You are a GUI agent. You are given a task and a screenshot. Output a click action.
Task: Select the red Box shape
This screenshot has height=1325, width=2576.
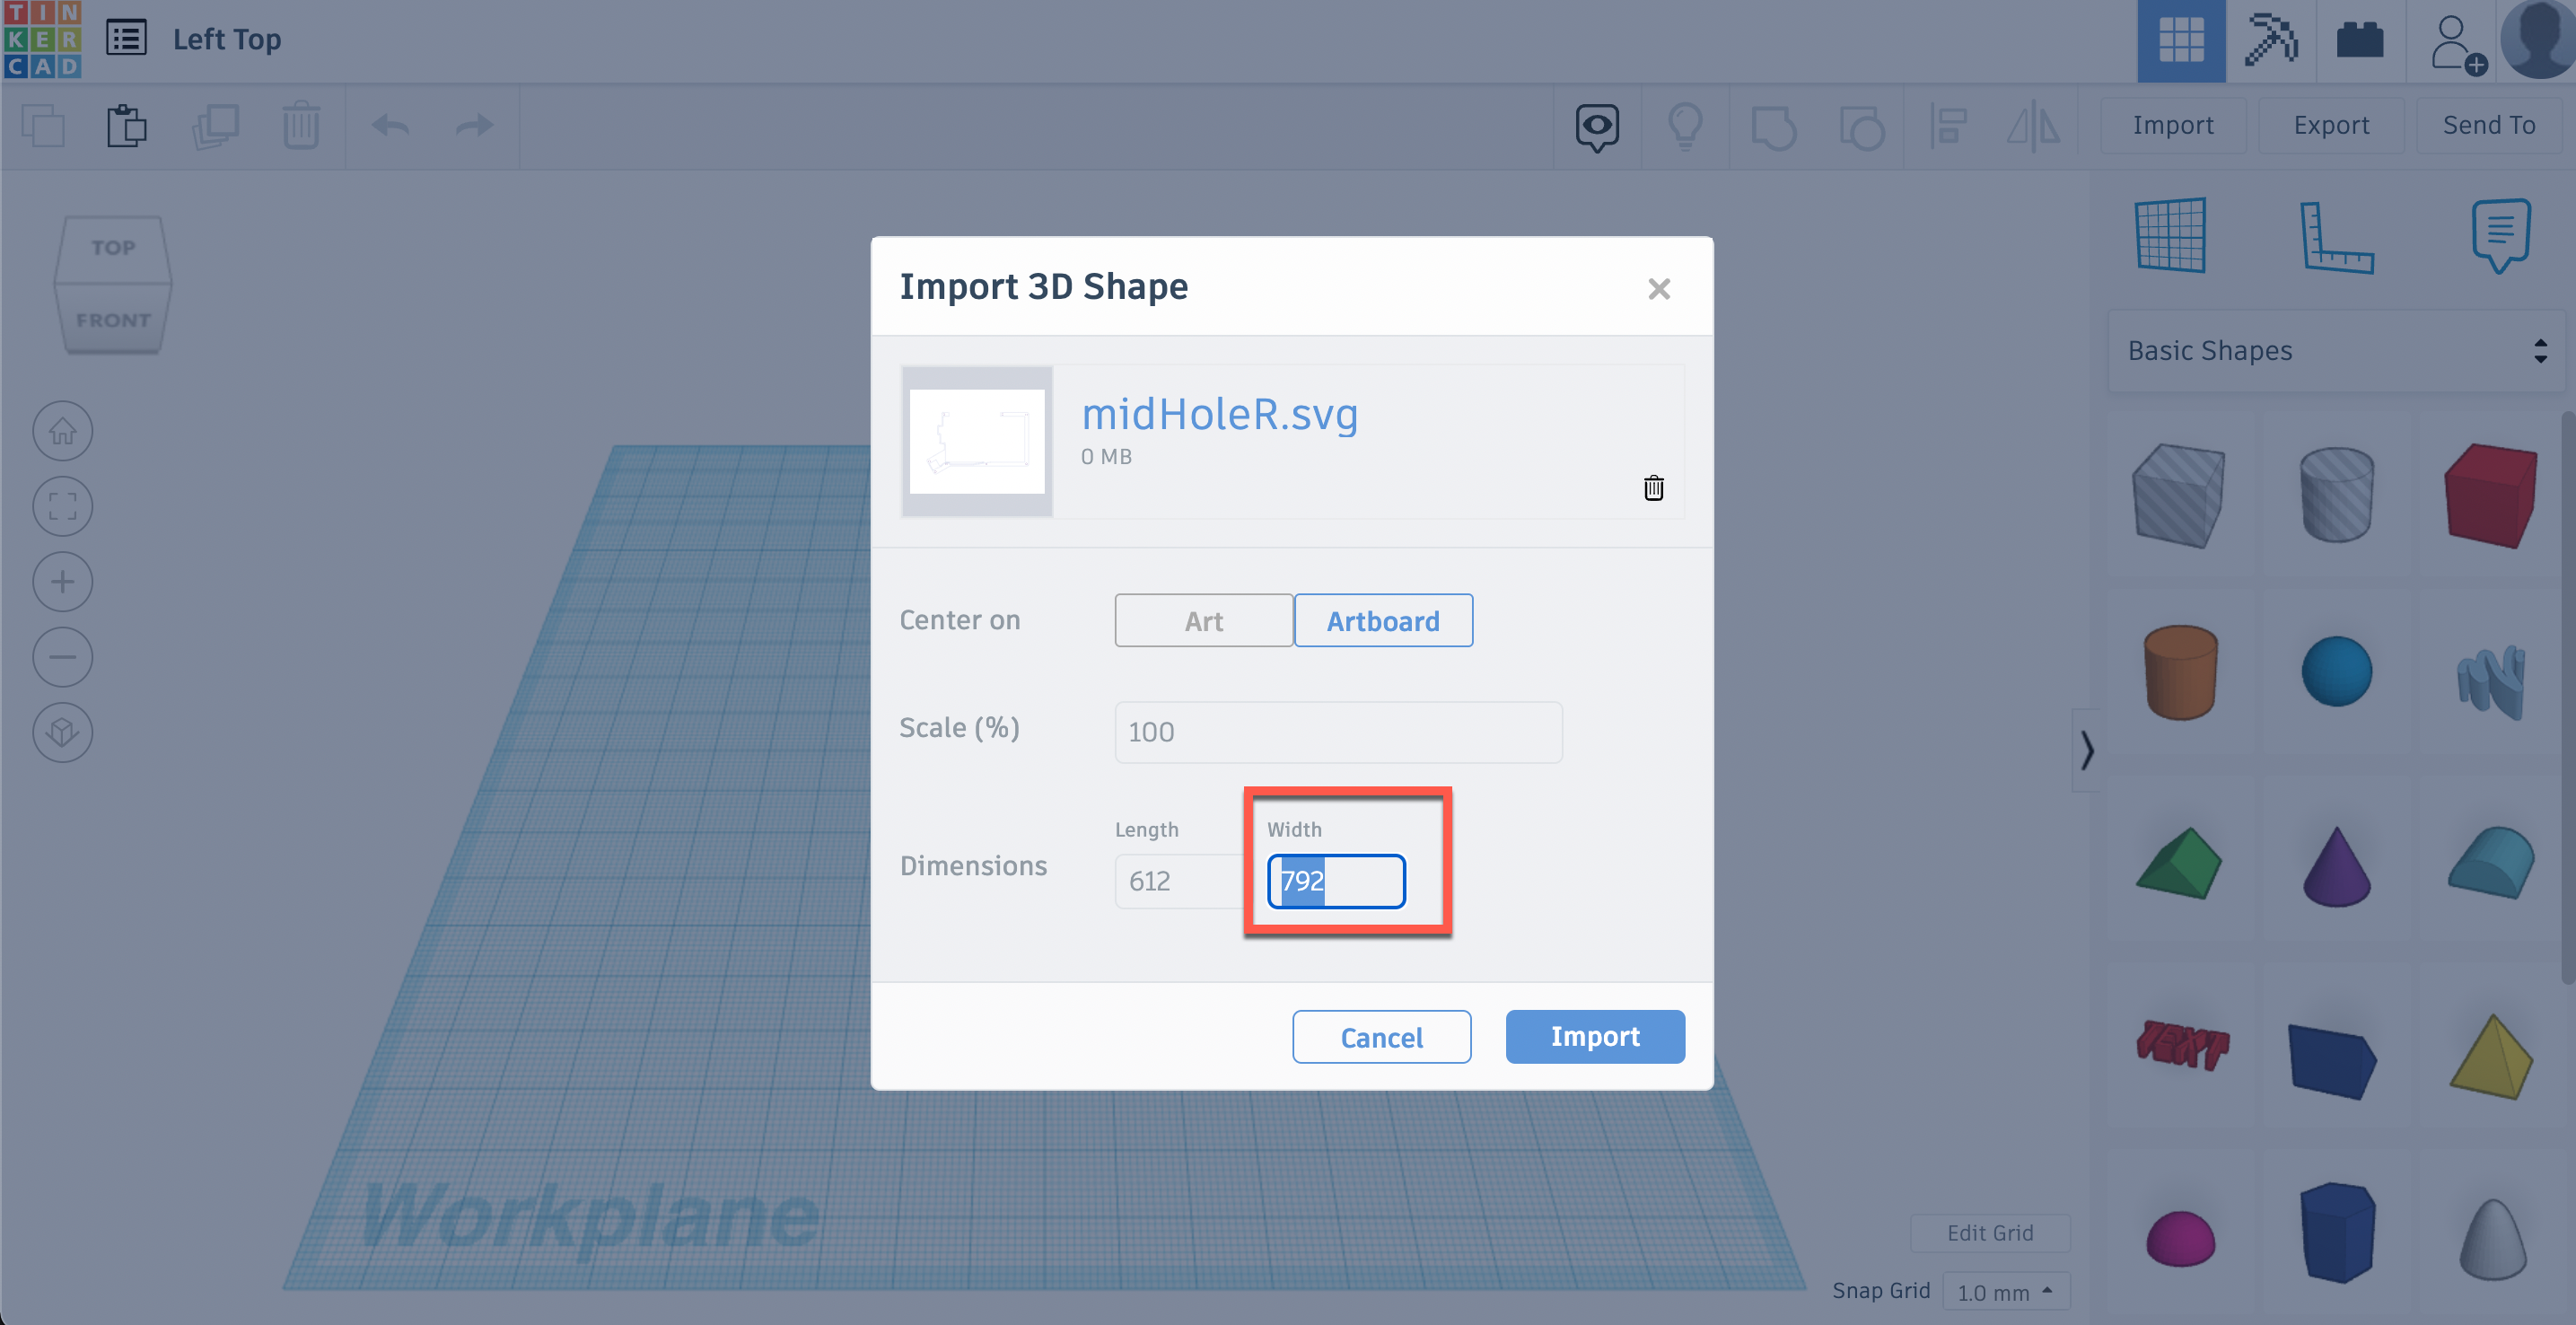point(2490,495)
